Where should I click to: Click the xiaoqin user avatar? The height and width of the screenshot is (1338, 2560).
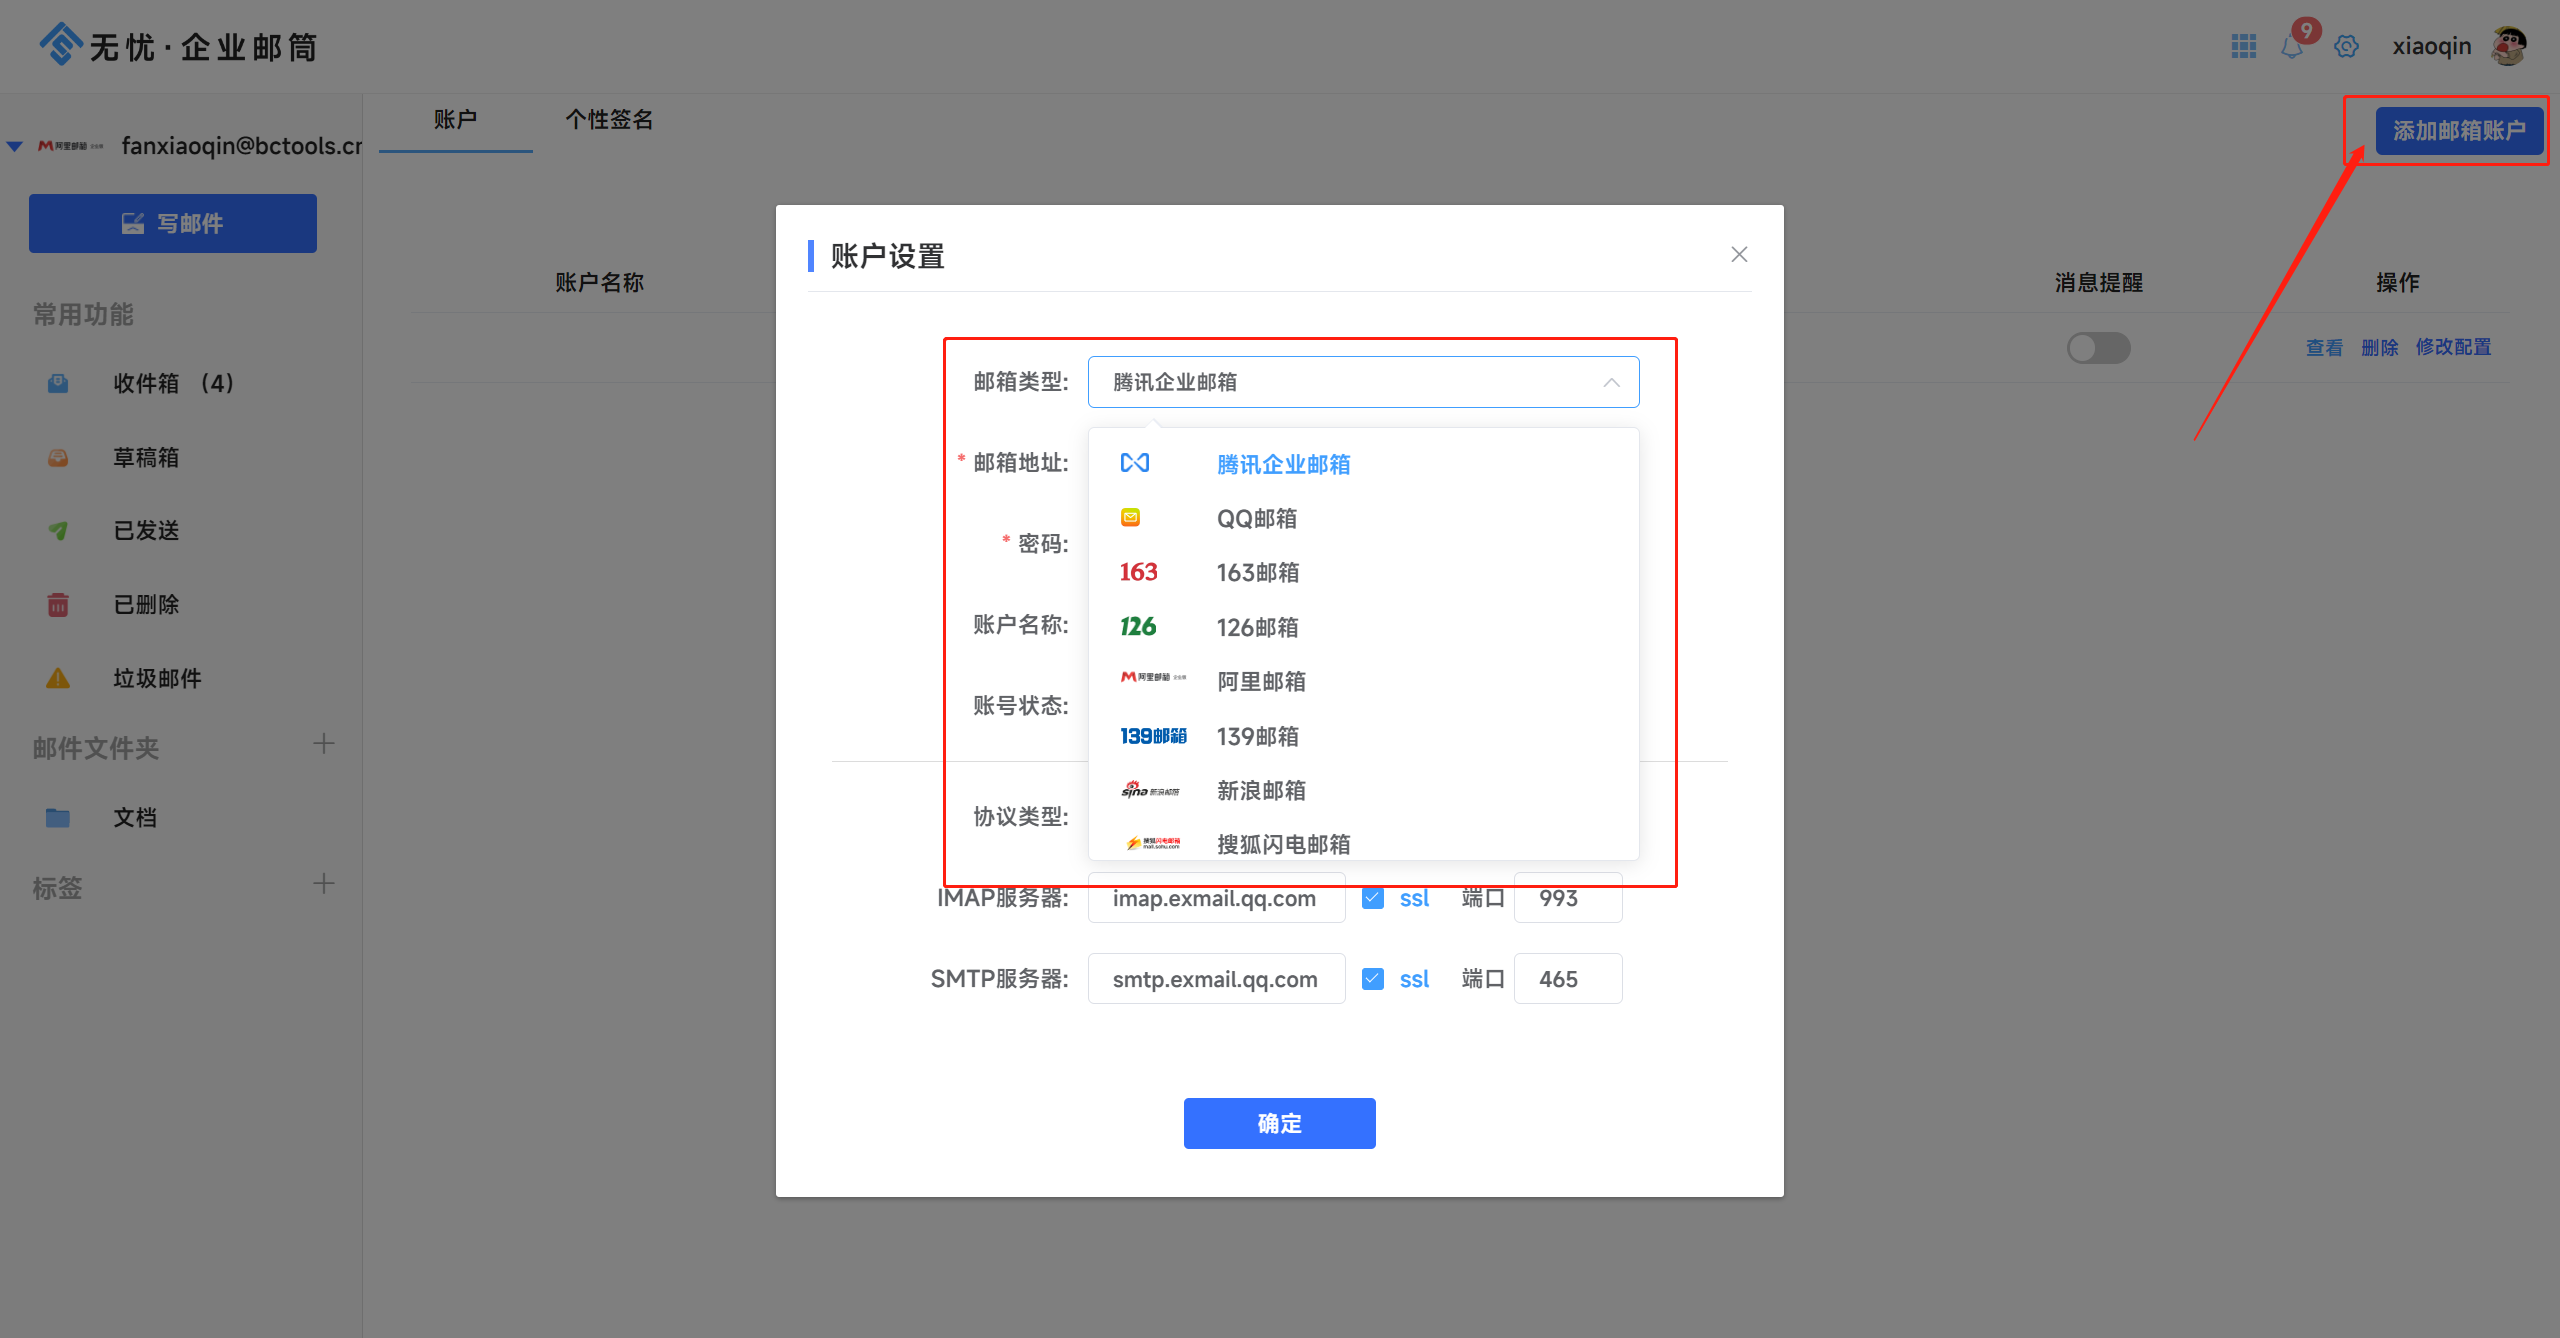pyautogui.click(x=2508, y=46)
